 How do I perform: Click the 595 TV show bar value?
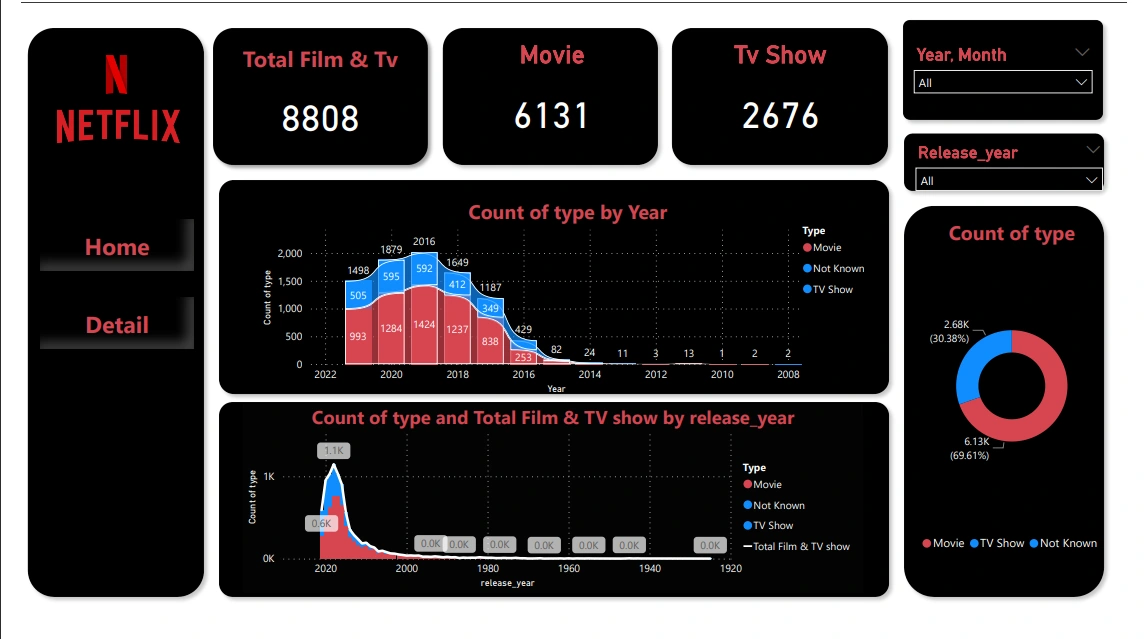click(391, 276)
